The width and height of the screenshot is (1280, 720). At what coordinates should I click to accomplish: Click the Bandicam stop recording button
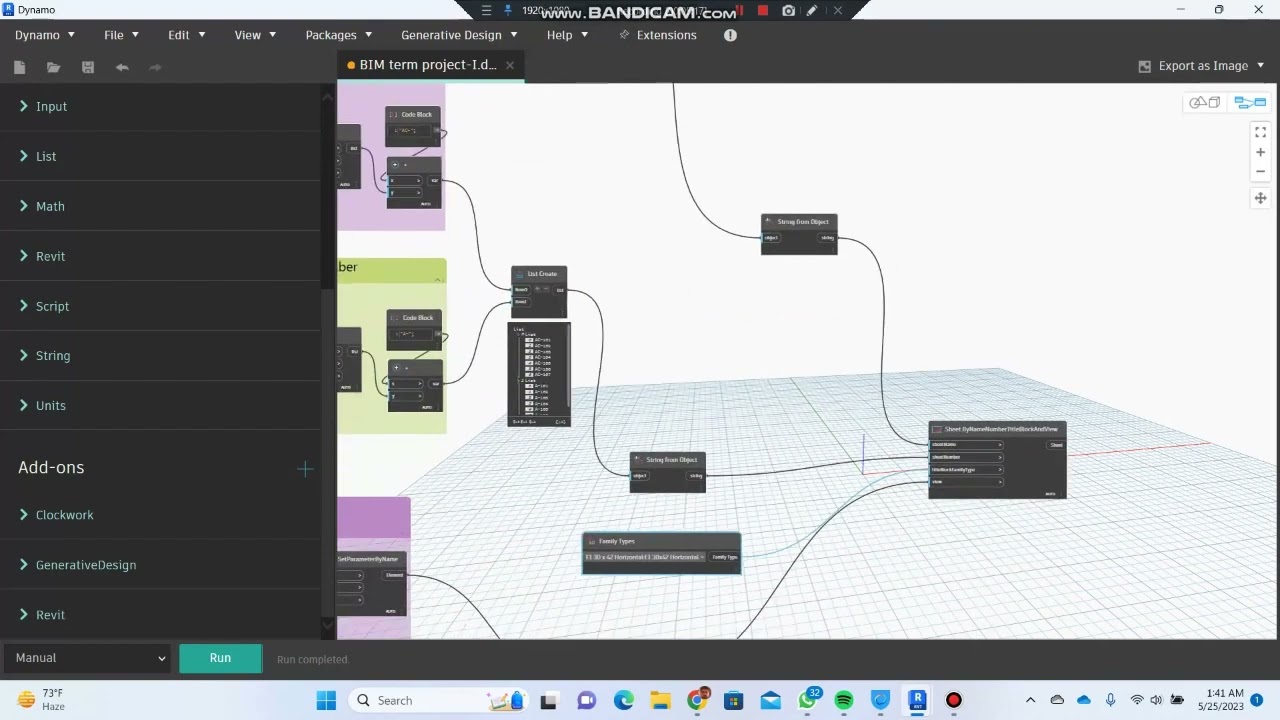762,11
